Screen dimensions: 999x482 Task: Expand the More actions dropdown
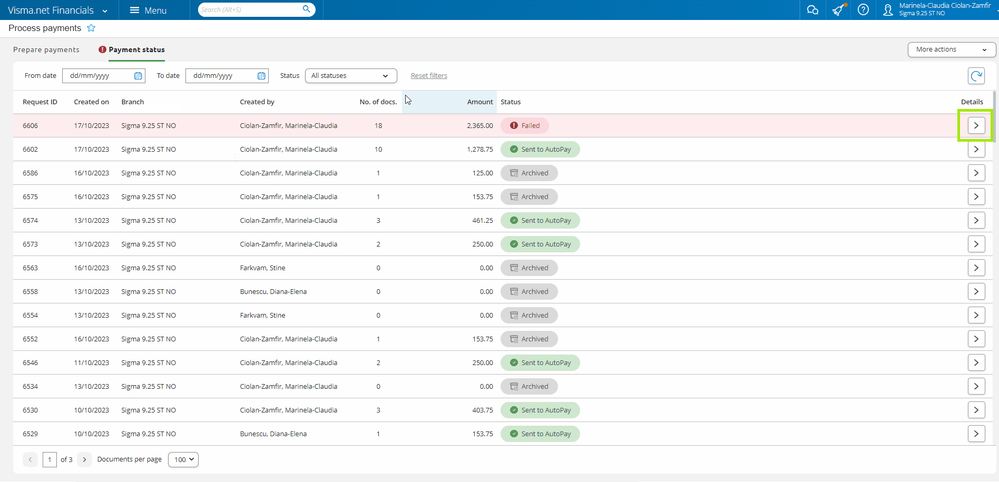(951, 49)
